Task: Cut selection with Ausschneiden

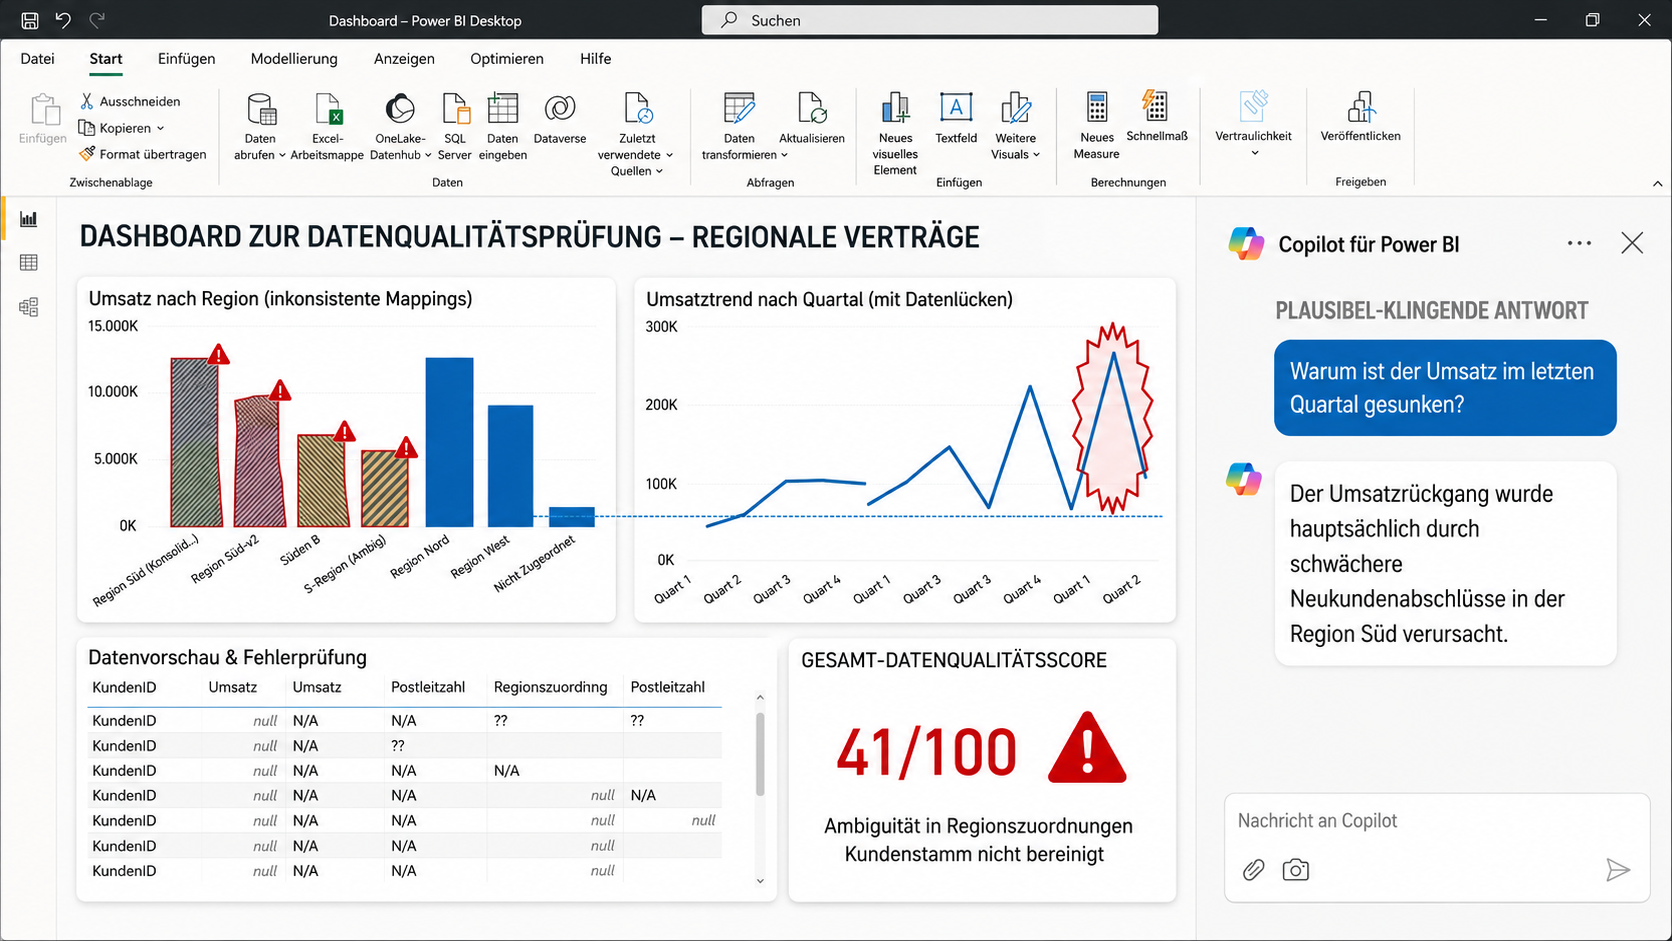Action: pyautogui.click(x=130, y=101)
